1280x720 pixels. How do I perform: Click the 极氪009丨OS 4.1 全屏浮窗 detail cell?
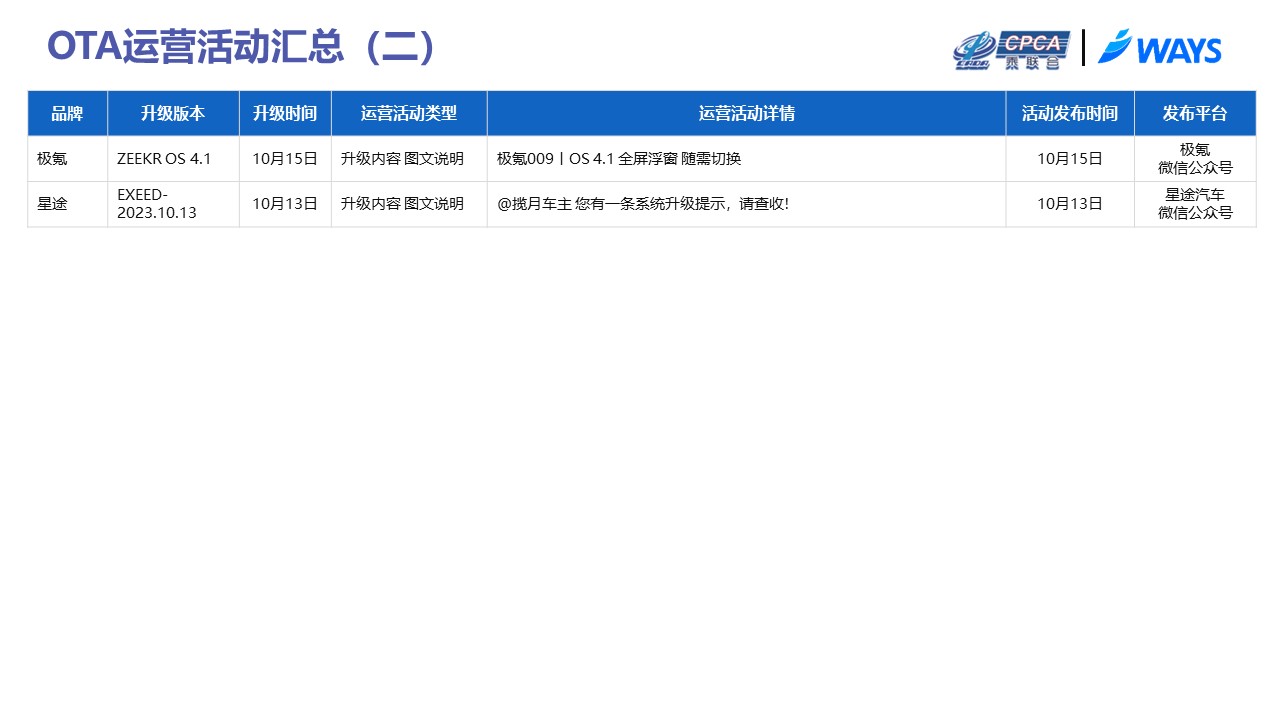(x=746, y=158)
